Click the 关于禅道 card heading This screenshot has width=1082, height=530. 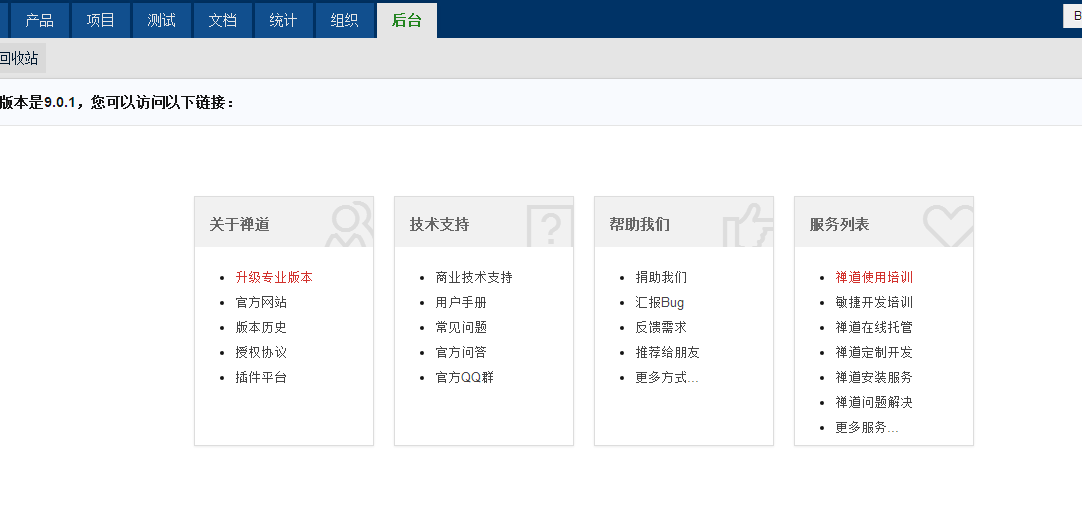[x=239, y=224]
